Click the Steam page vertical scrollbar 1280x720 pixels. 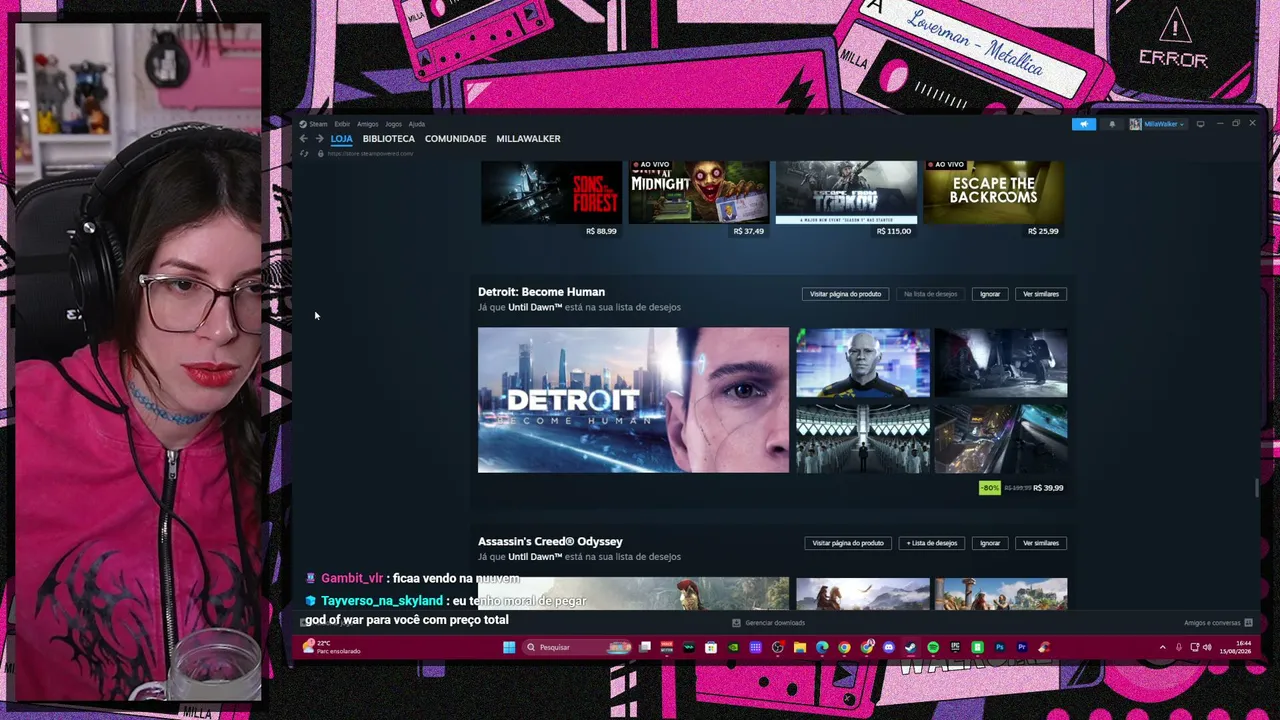[1257, 487]
